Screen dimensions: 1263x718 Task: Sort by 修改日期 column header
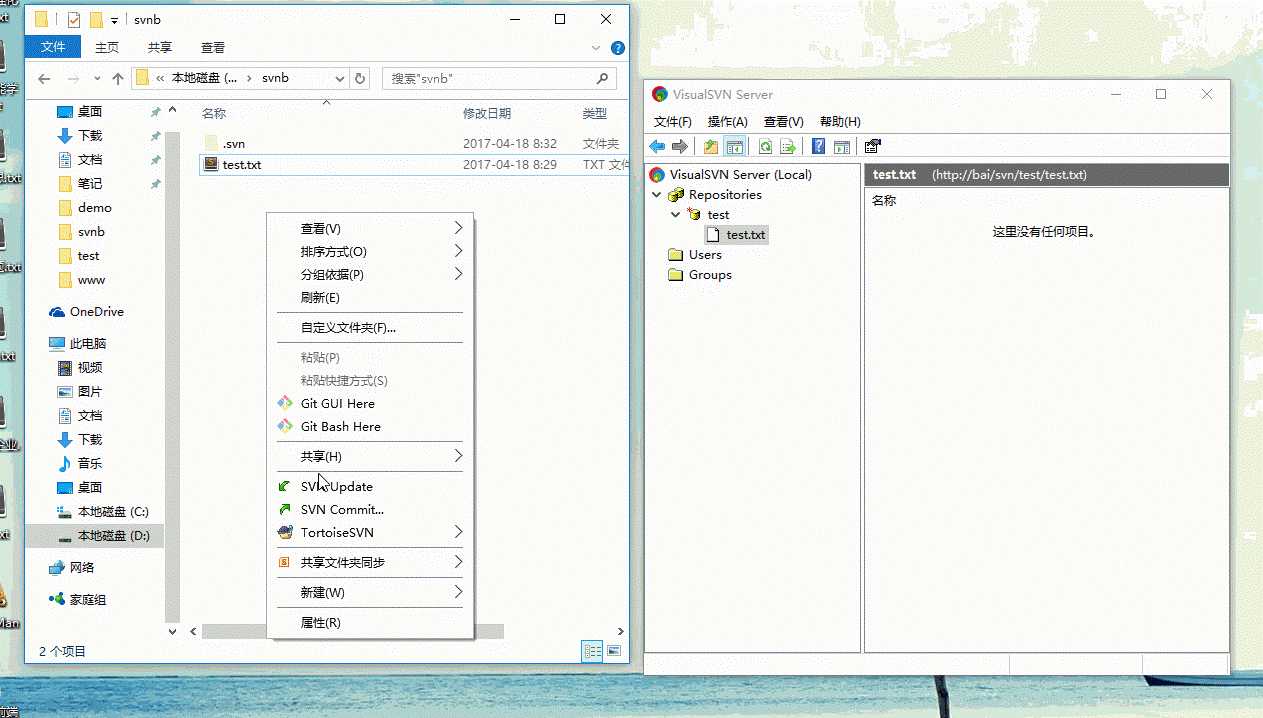tap(487, 114)
